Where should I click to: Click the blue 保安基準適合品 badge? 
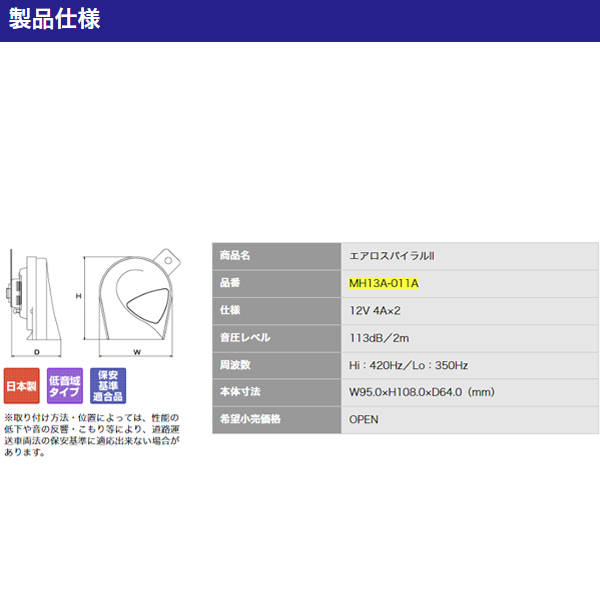pos(107,385)
